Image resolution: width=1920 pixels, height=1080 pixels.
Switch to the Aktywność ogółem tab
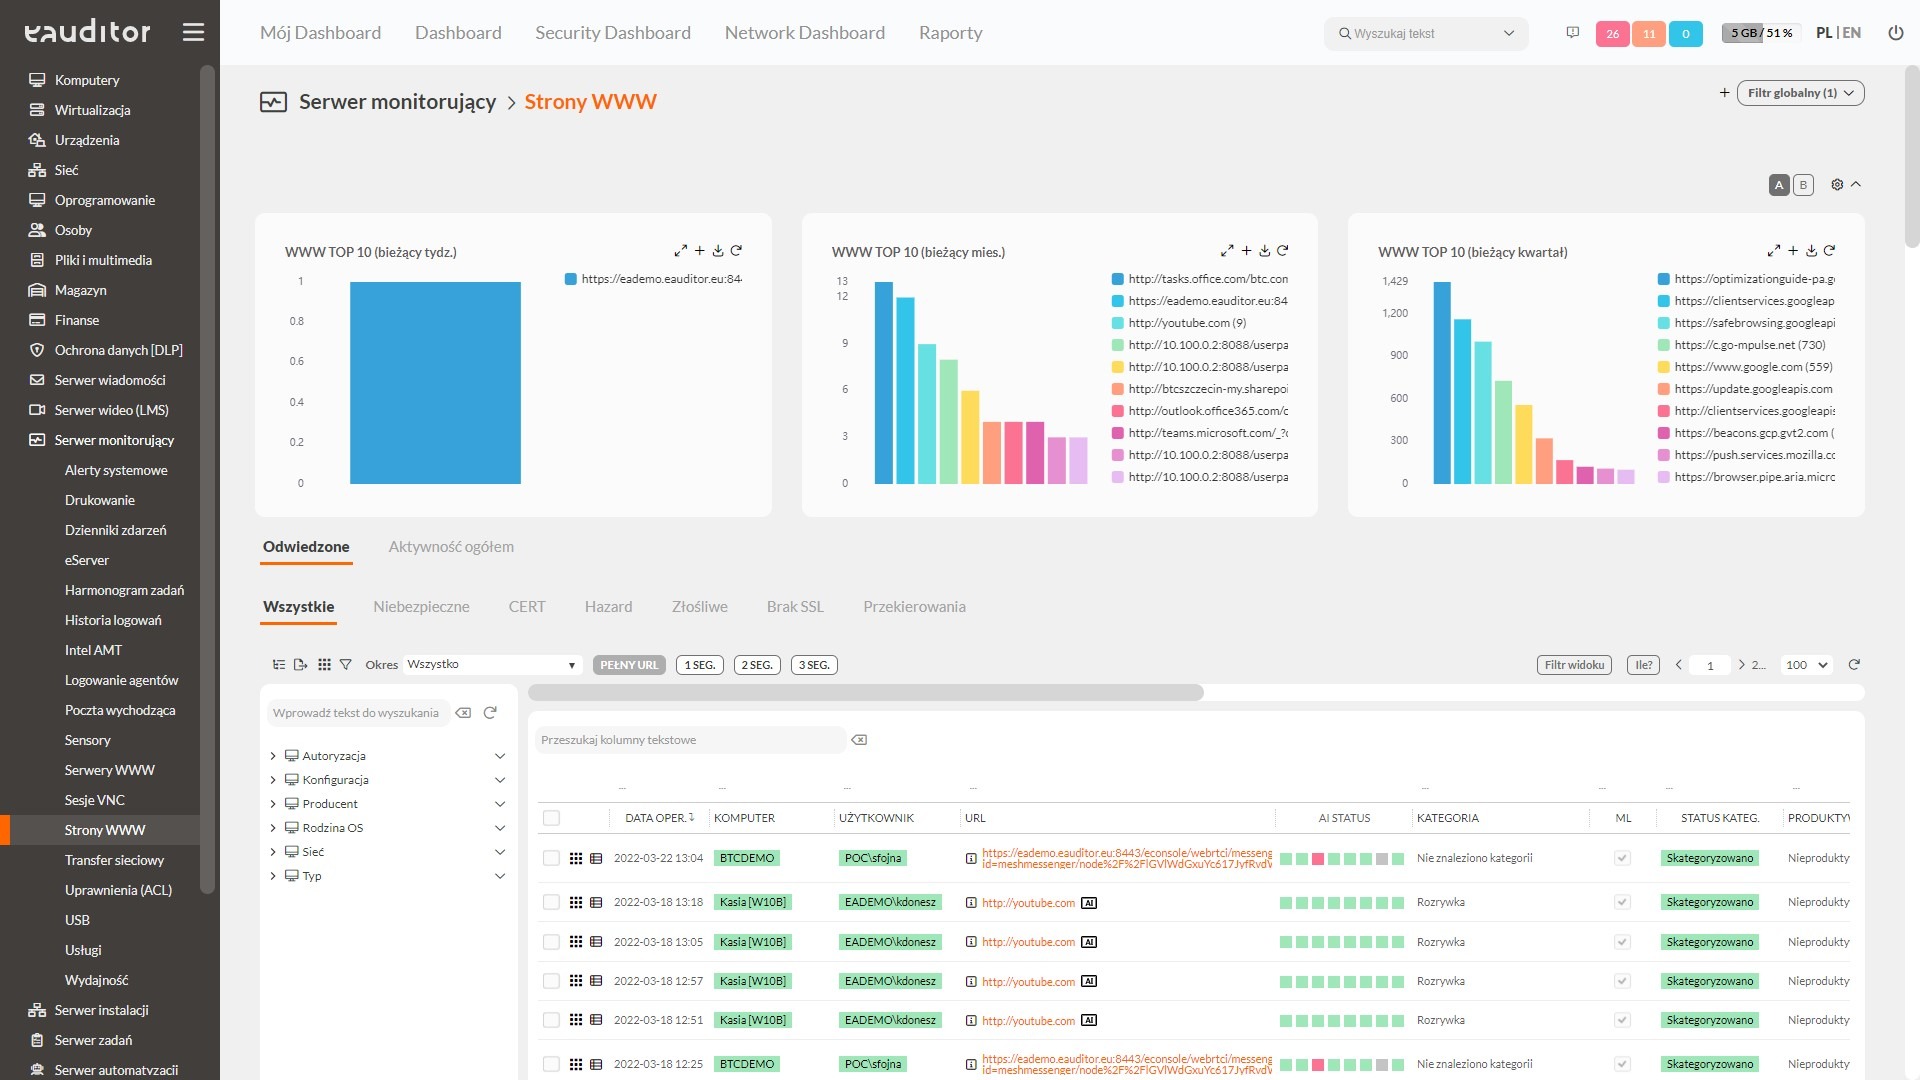coord(451,547)
